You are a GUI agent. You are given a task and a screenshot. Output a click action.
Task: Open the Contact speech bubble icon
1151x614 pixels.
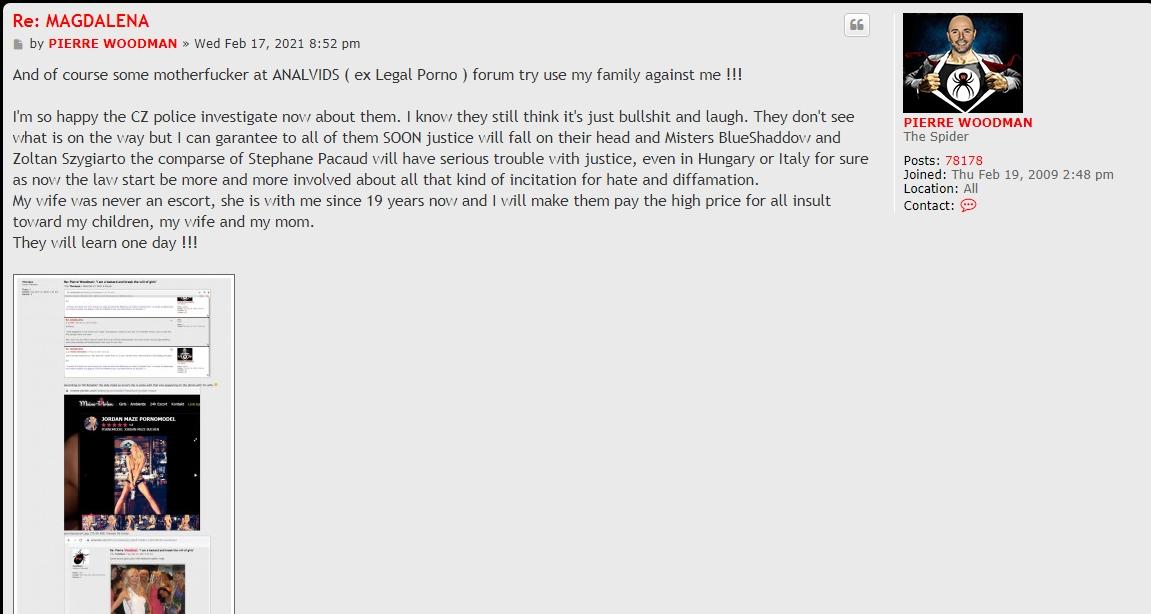pos(968,205)
